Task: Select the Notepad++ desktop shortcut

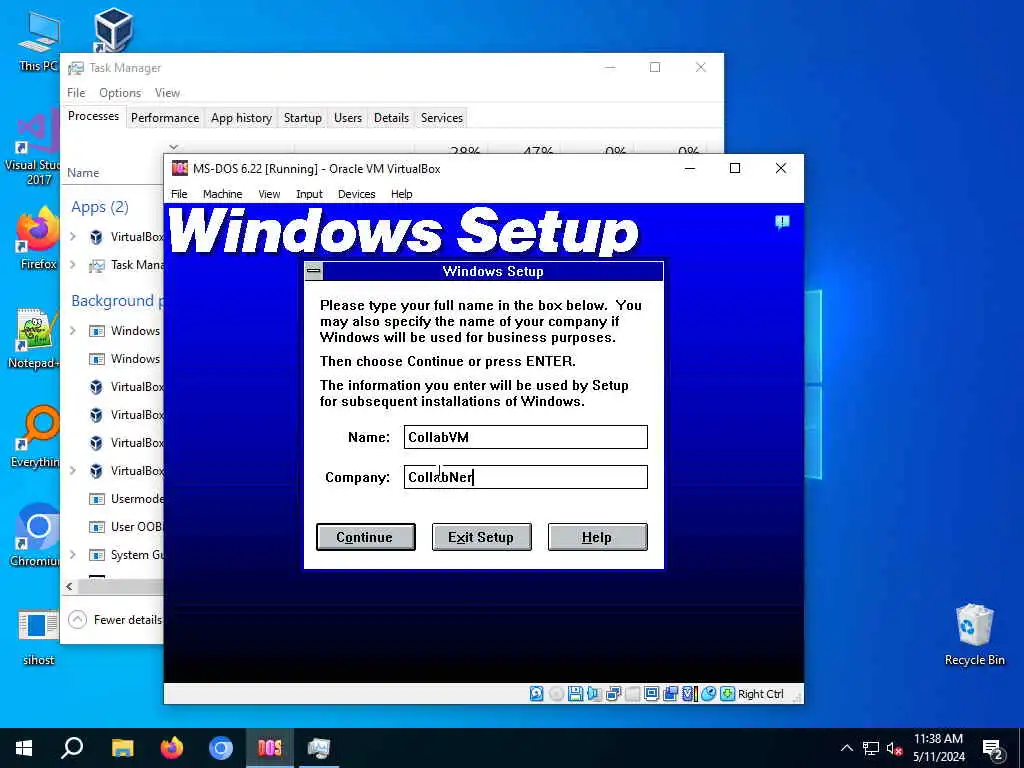Action: (34, 338)
